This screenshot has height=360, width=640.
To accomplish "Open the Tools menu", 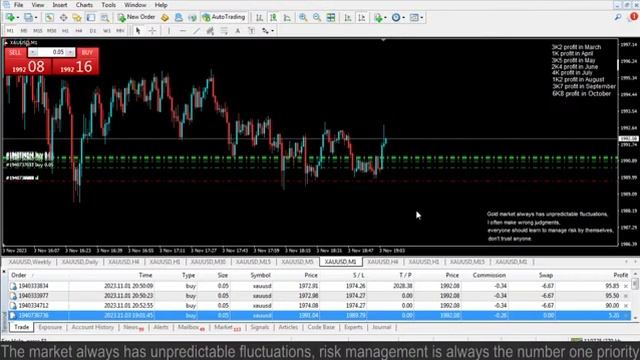I will [x=109, y=5].
